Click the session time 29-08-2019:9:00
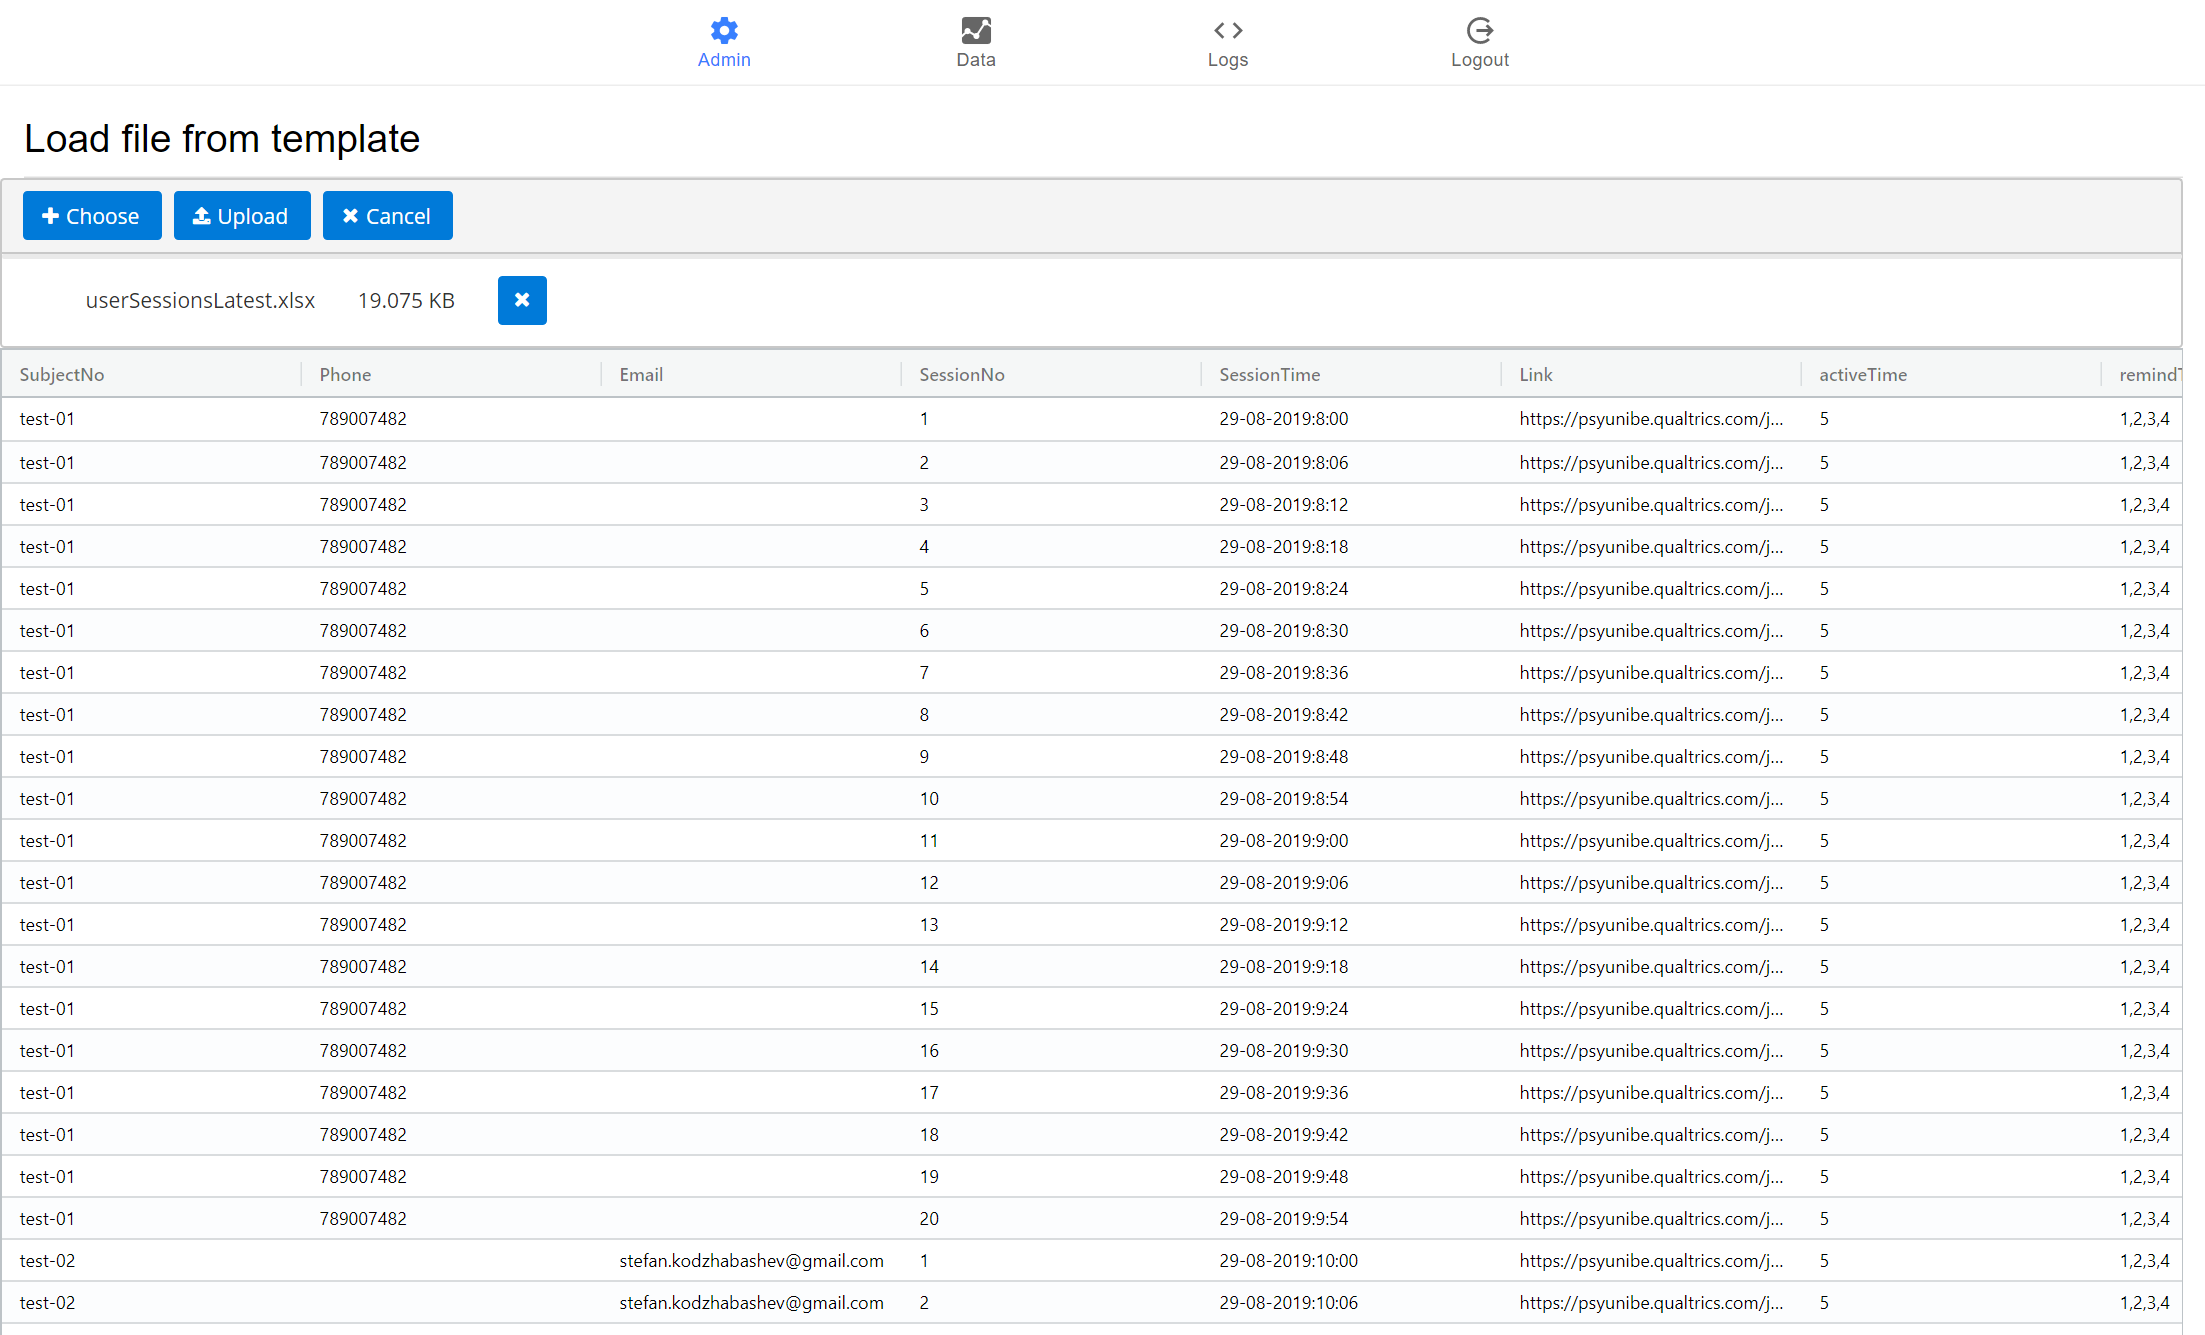2205x1335 pixels. pyautogui.click(x=1284, y=841)
